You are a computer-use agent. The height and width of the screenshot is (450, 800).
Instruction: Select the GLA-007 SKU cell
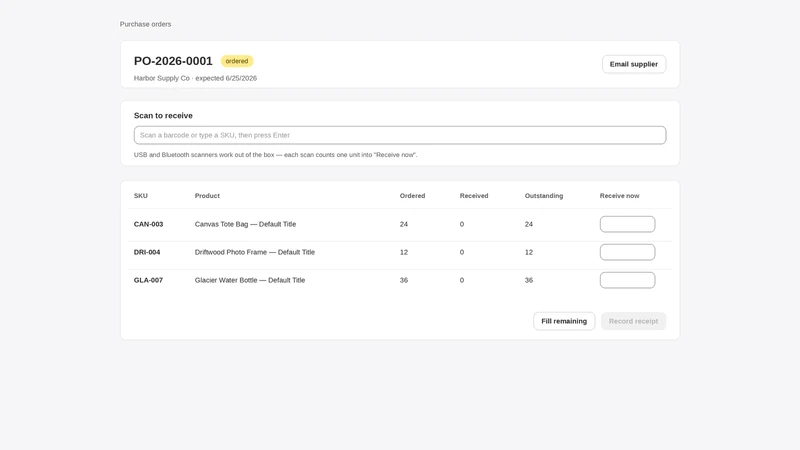point(148,280)
